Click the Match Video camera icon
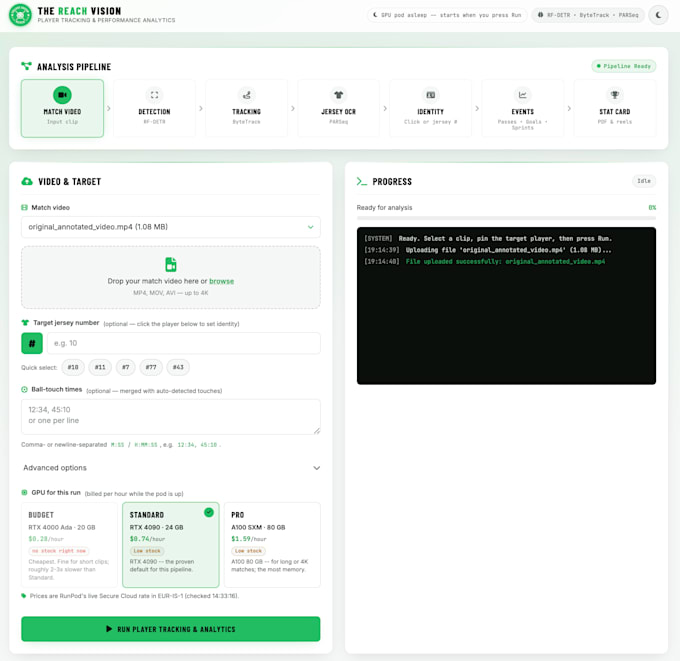Viewport: 680px width, 661px height. [x=62, y=95]
